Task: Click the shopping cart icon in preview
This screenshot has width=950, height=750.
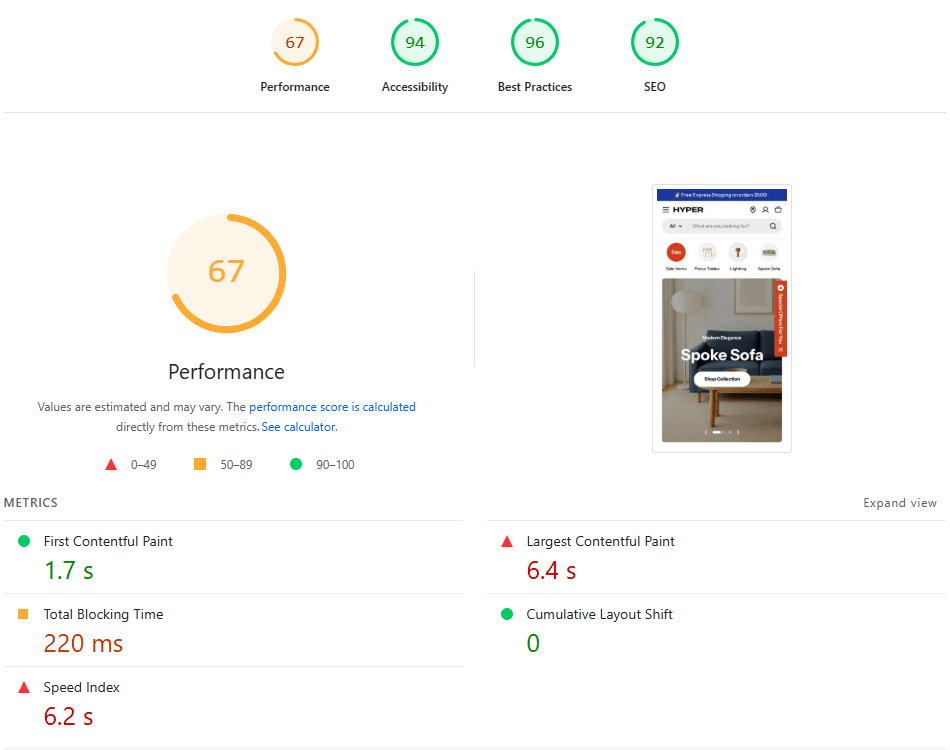Action: [x=778, y=210]
